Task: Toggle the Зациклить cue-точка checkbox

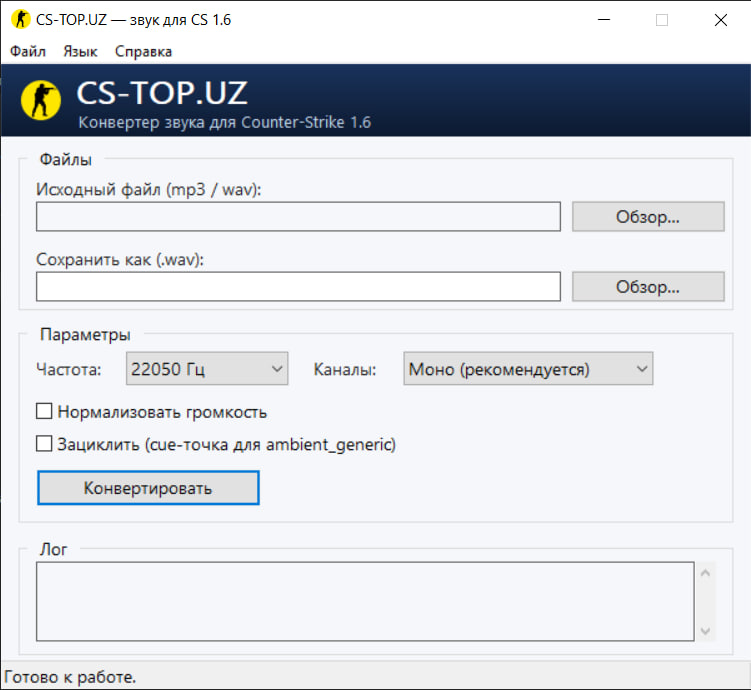Action: (44, 443)
